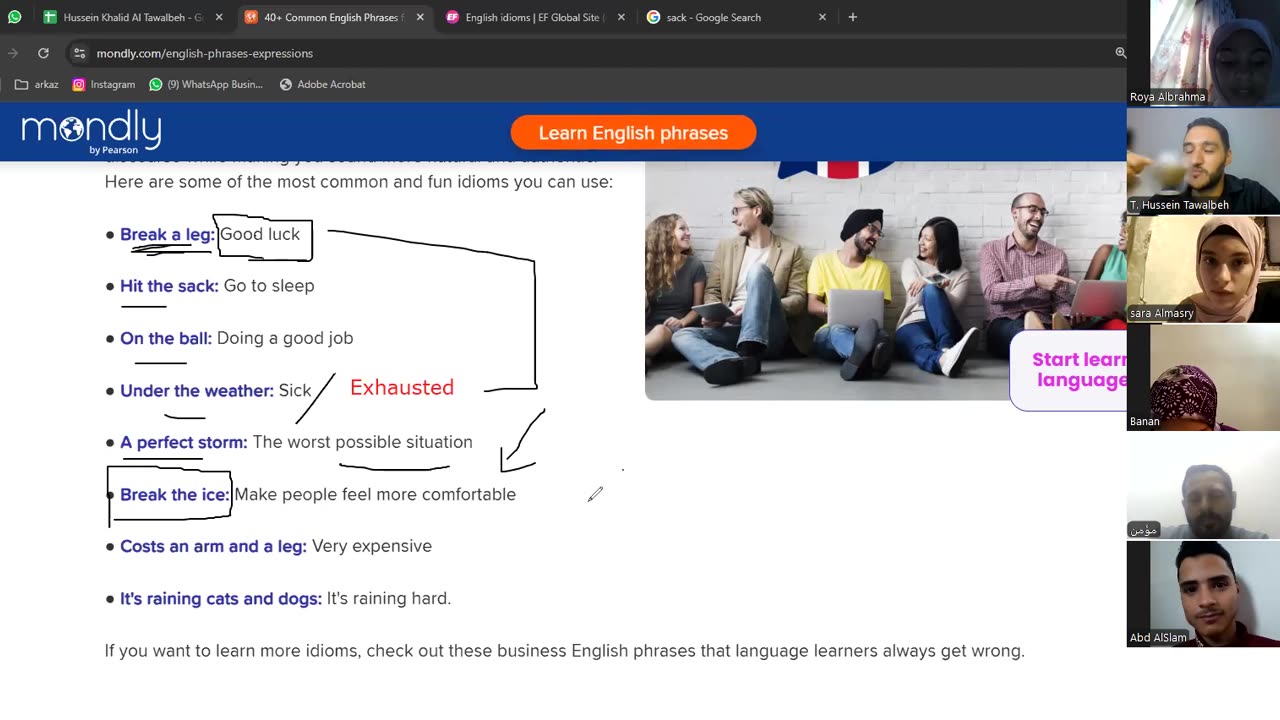This screenshot has height=720, width=1280.
Task: Select the 'Break a leg:' idiom text
Action: click(x=167, y=234)
